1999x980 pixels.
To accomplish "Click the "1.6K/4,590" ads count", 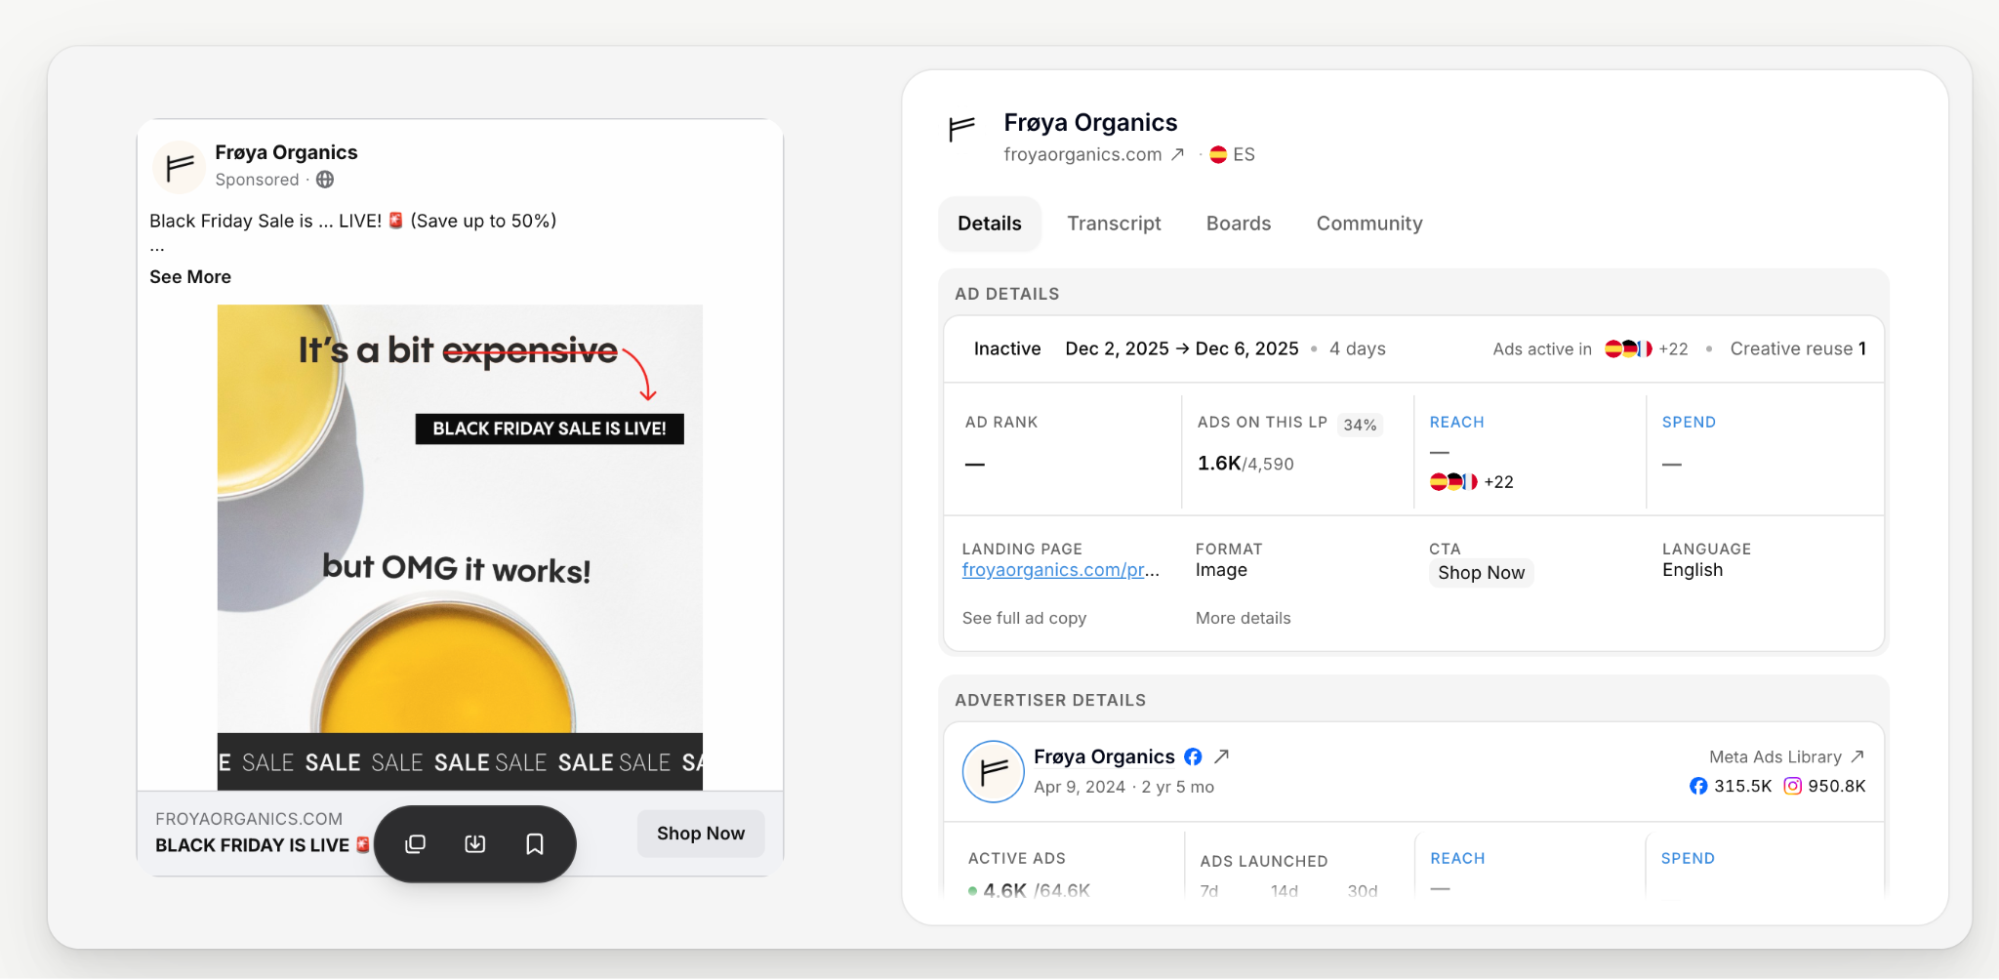I will pyautogui.click(x=1246, y=464).
